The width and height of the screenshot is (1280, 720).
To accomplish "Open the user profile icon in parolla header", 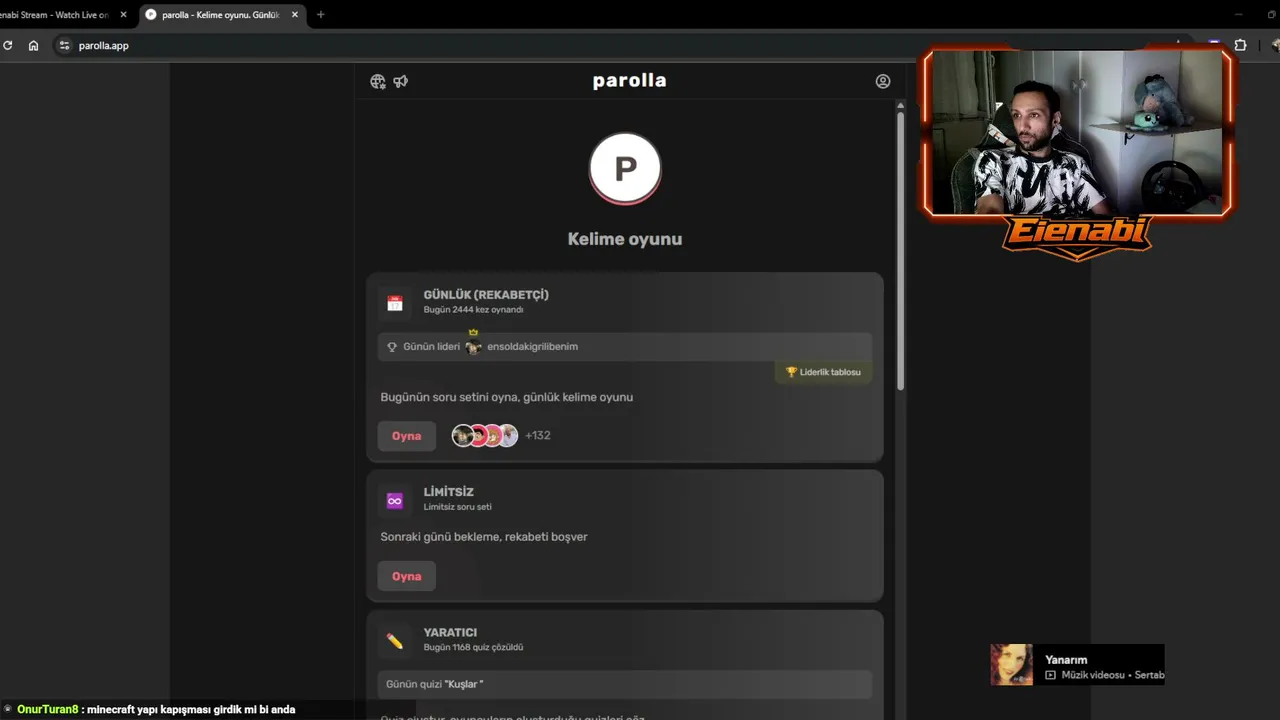I will (x=883, y=82).
